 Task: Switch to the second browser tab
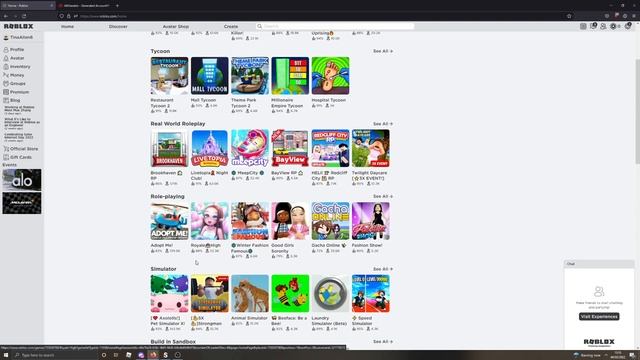tap(85, 6)
